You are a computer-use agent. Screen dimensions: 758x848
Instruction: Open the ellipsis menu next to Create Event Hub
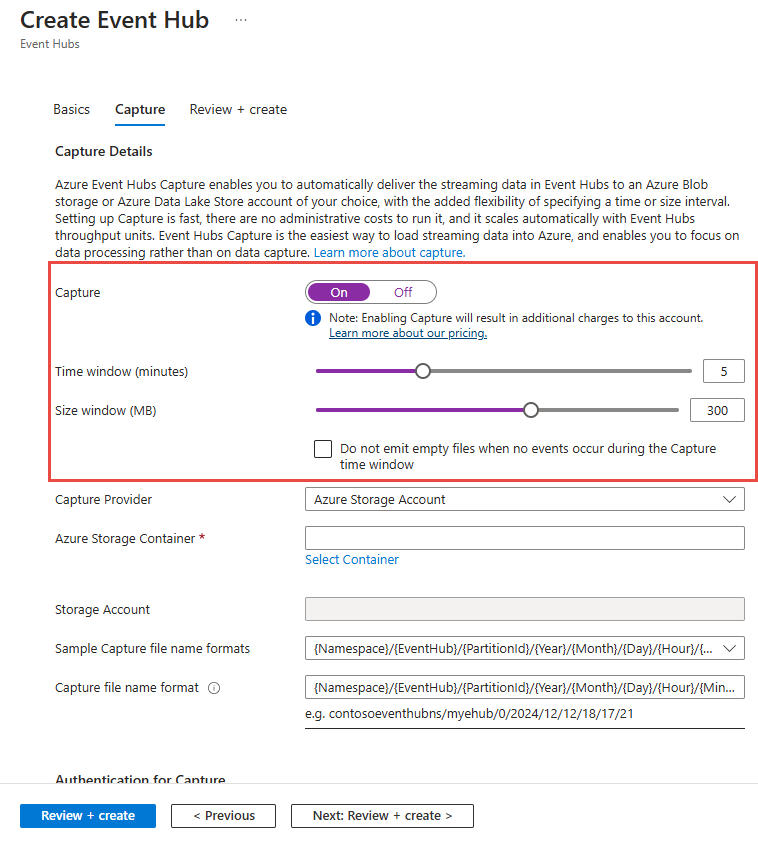241,20
